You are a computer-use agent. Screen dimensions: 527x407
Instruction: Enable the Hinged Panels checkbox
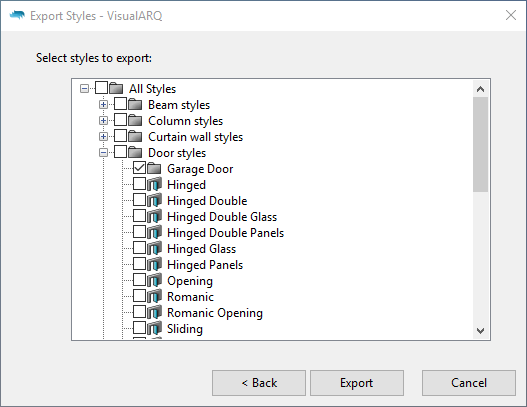tap(139, 264)
